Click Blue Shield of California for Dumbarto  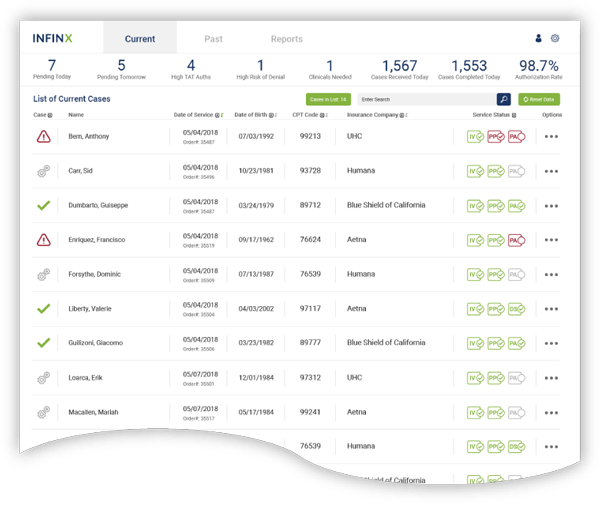click(386, 205)
